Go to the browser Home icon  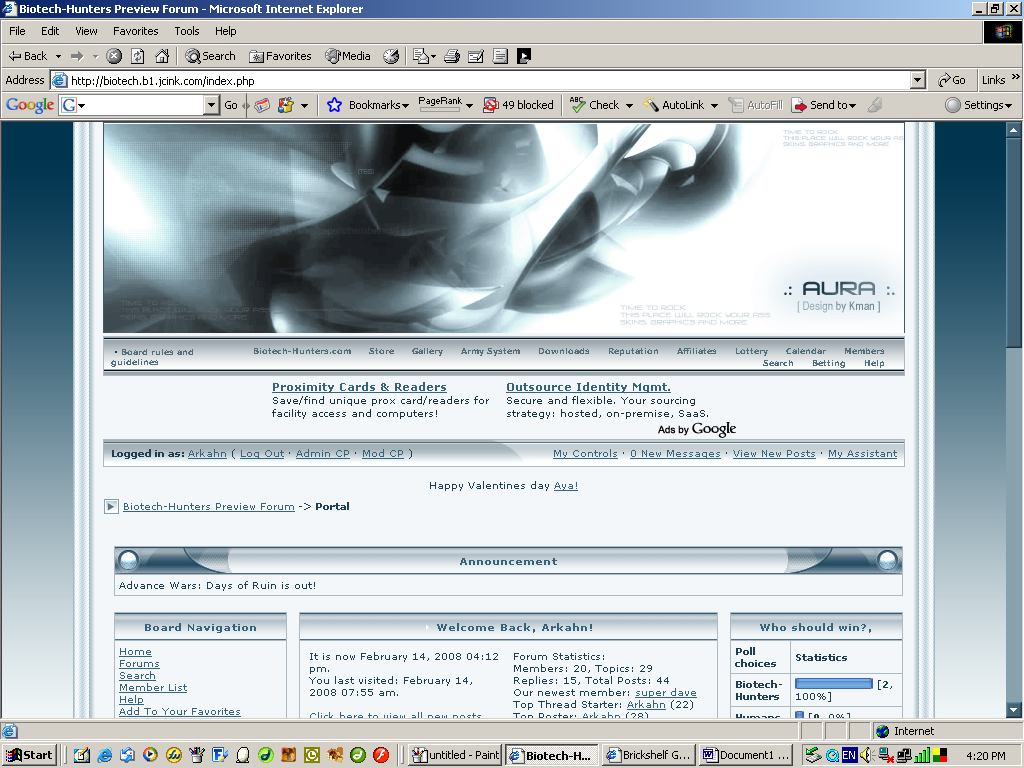[x=162, y=56]
